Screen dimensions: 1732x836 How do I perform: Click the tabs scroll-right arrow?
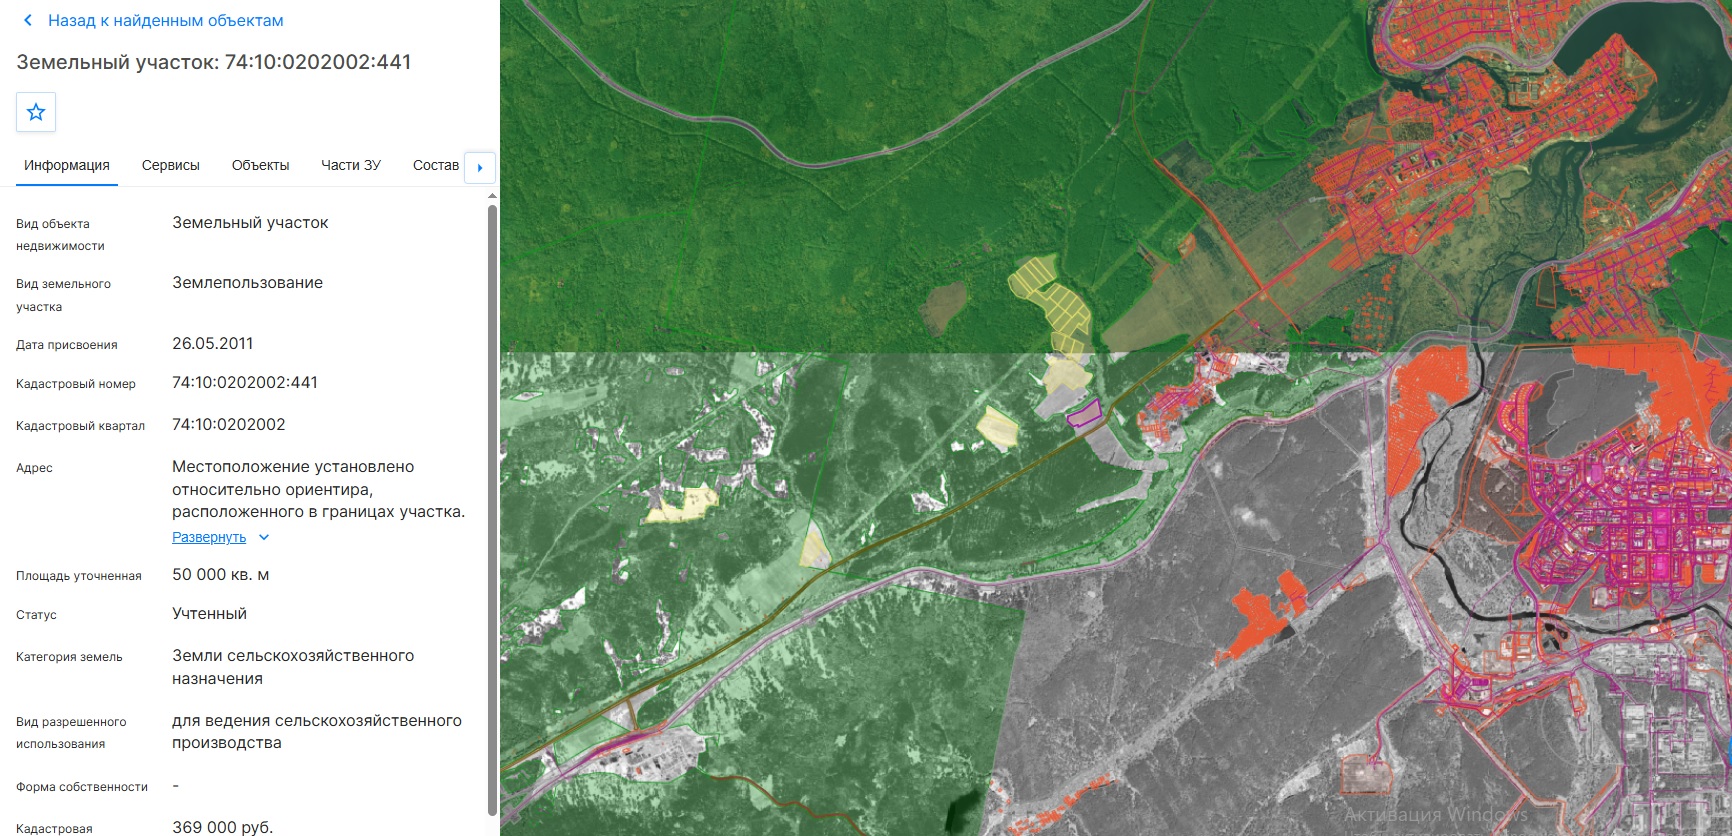[480, 168]
